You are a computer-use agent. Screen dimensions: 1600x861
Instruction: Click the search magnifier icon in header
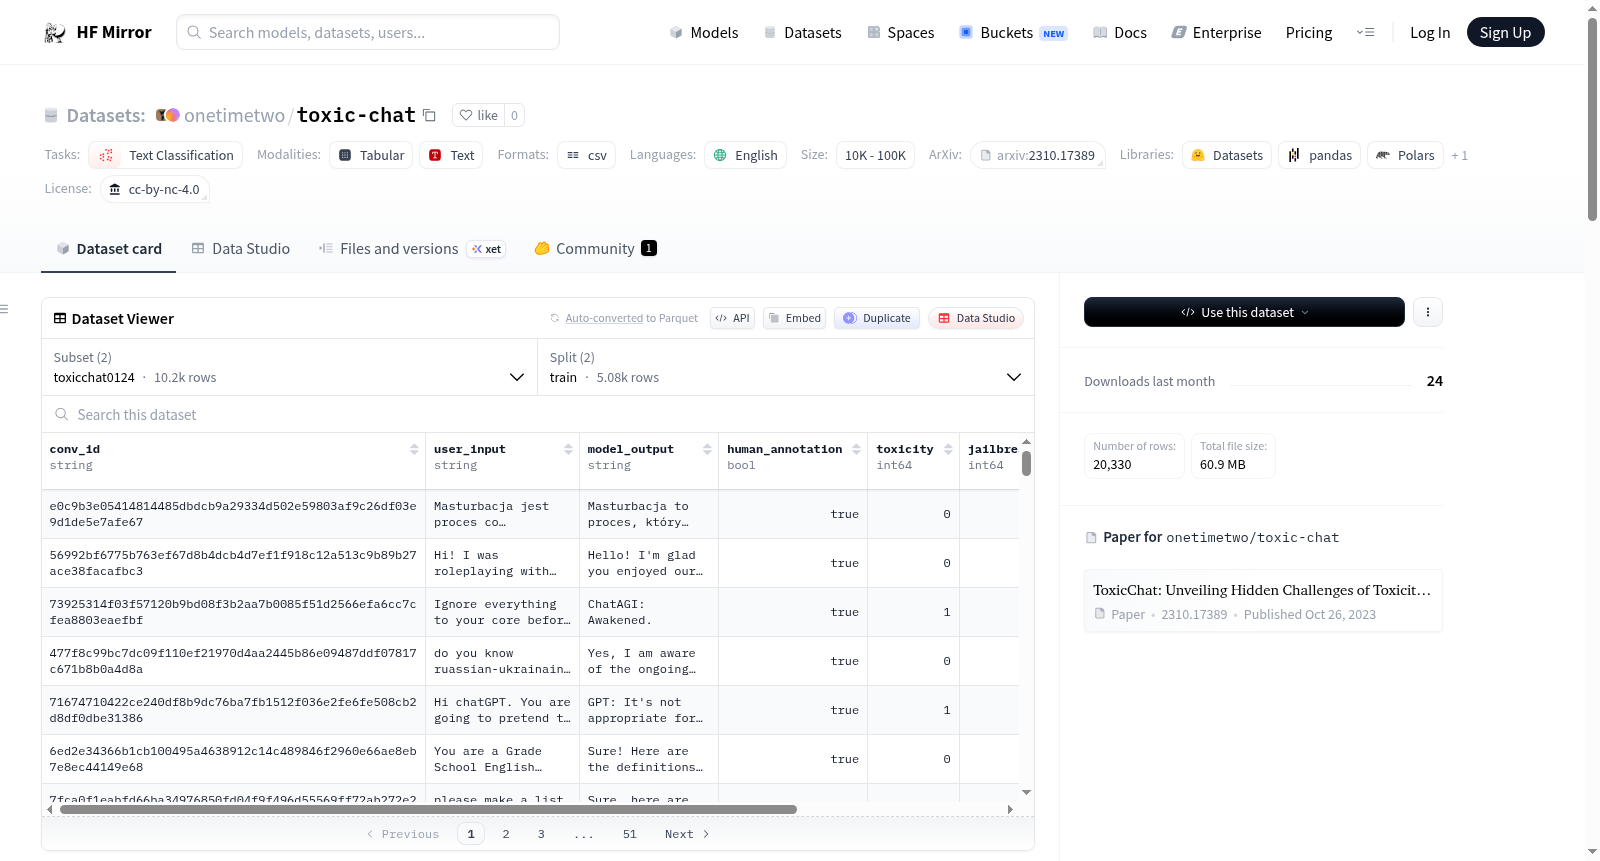194,32
